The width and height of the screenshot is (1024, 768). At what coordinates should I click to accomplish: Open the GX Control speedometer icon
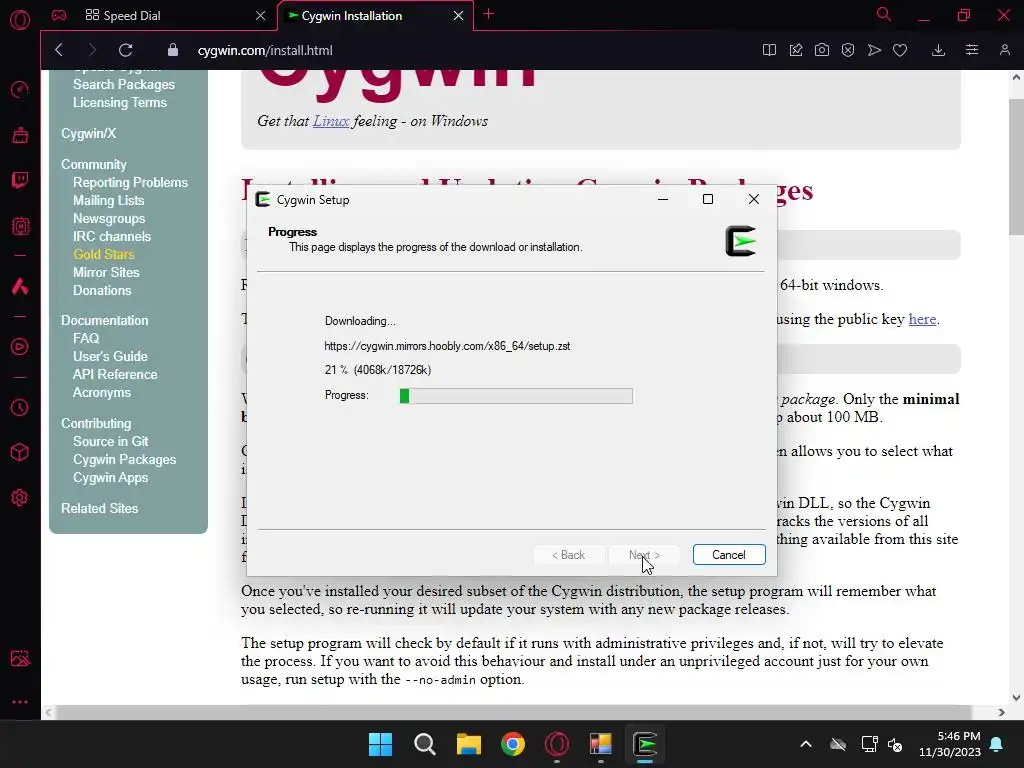[20, 89]
